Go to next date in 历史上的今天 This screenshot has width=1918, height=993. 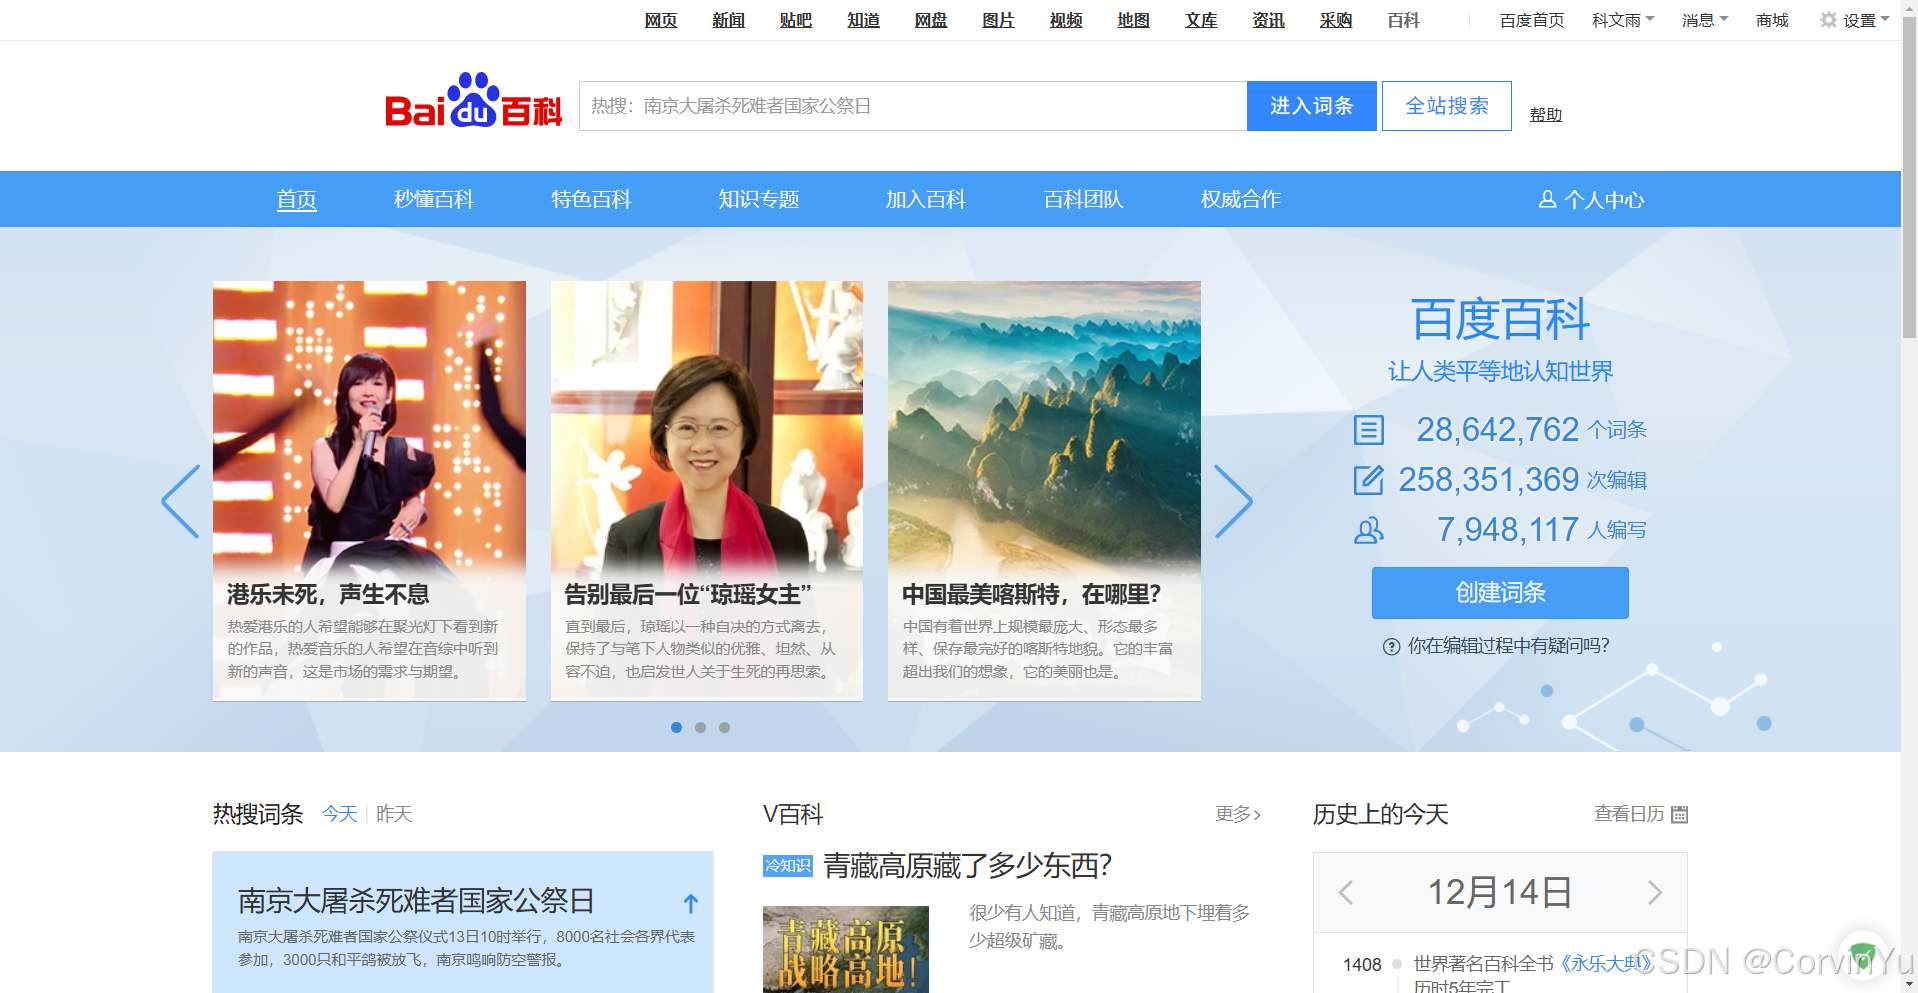[x=1655, y=892]
